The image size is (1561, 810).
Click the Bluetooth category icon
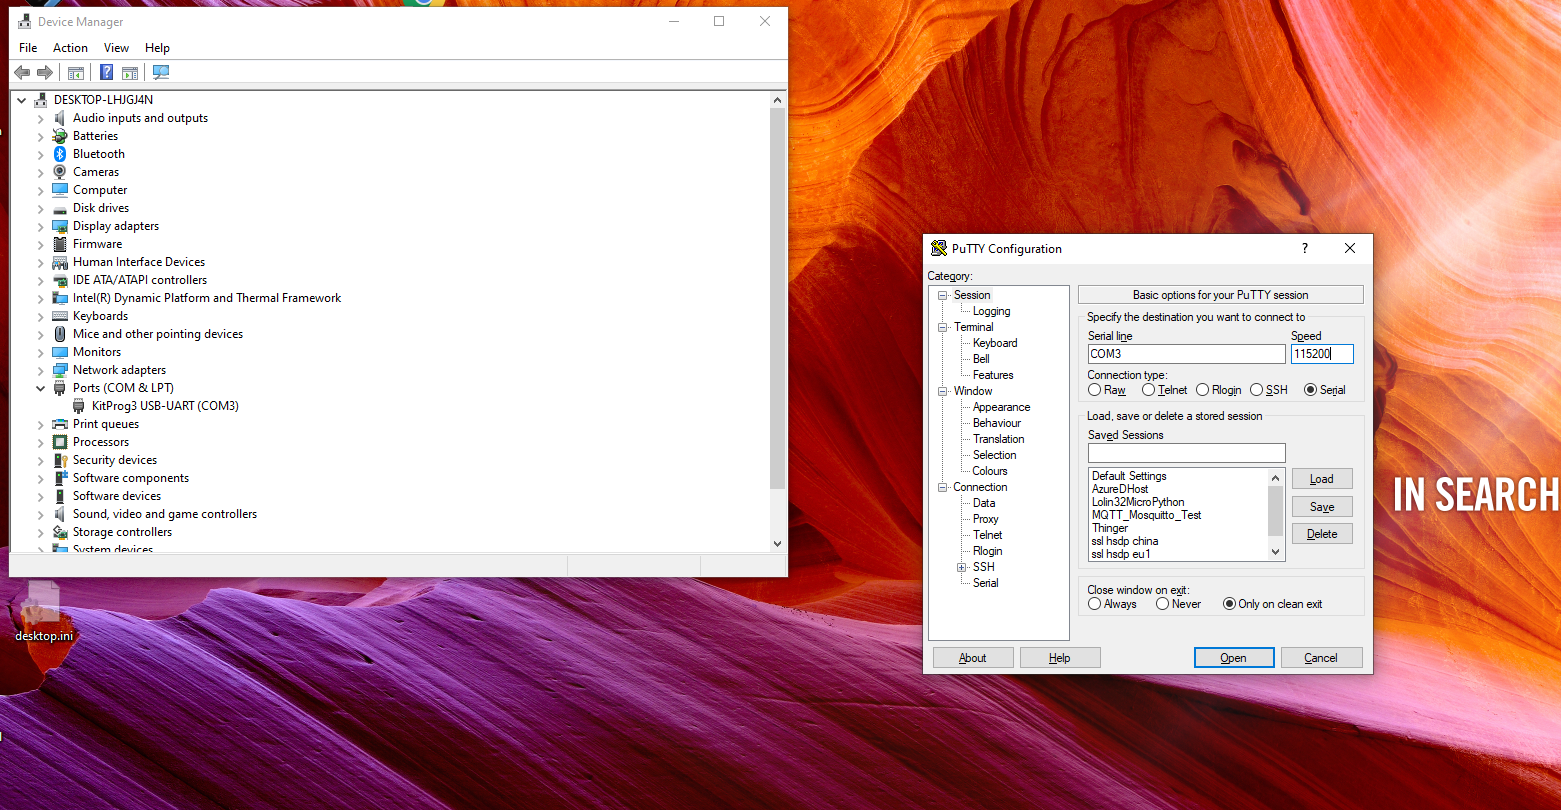pos(60,154)
